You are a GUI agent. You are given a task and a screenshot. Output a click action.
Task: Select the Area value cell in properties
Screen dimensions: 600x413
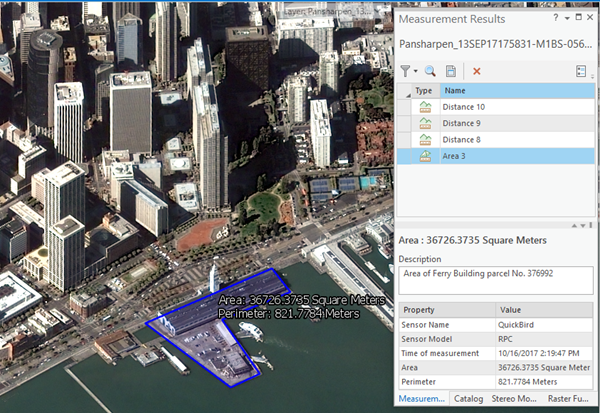(545, 367)
